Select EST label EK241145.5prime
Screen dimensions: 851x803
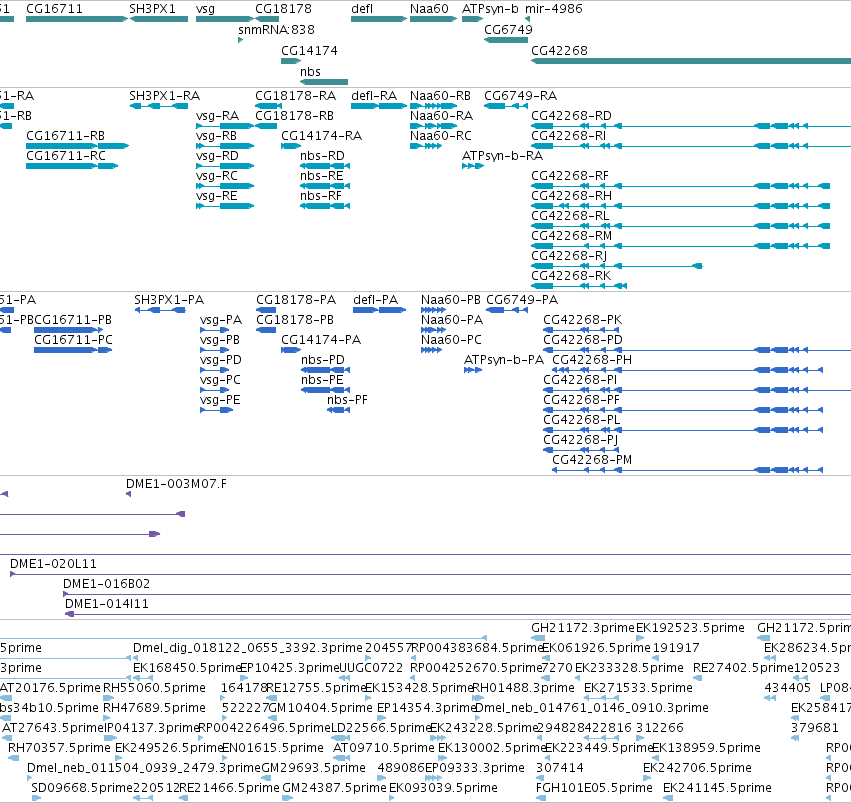717,788
